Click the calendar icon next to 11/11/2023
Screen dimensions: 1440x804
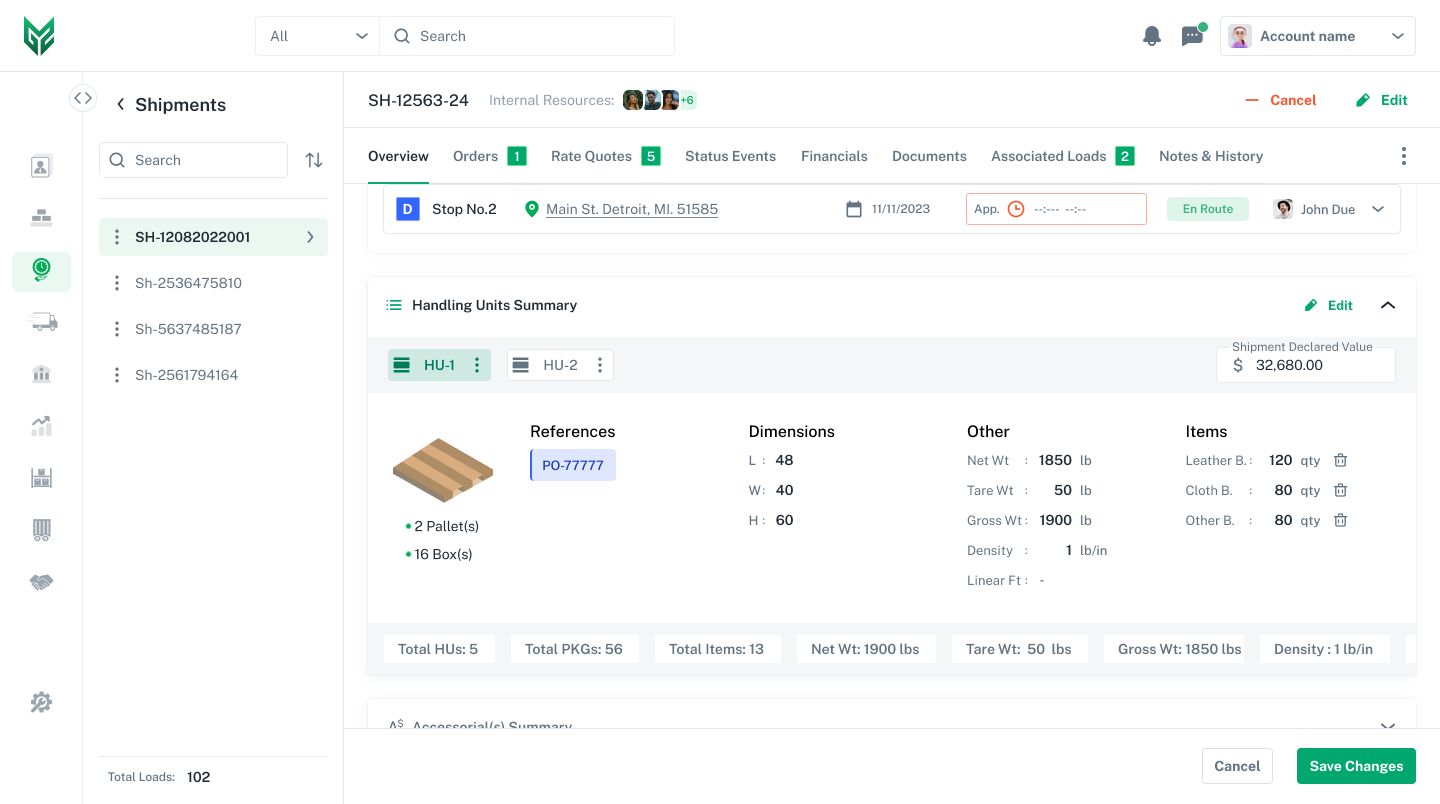(x=854, y=209)
